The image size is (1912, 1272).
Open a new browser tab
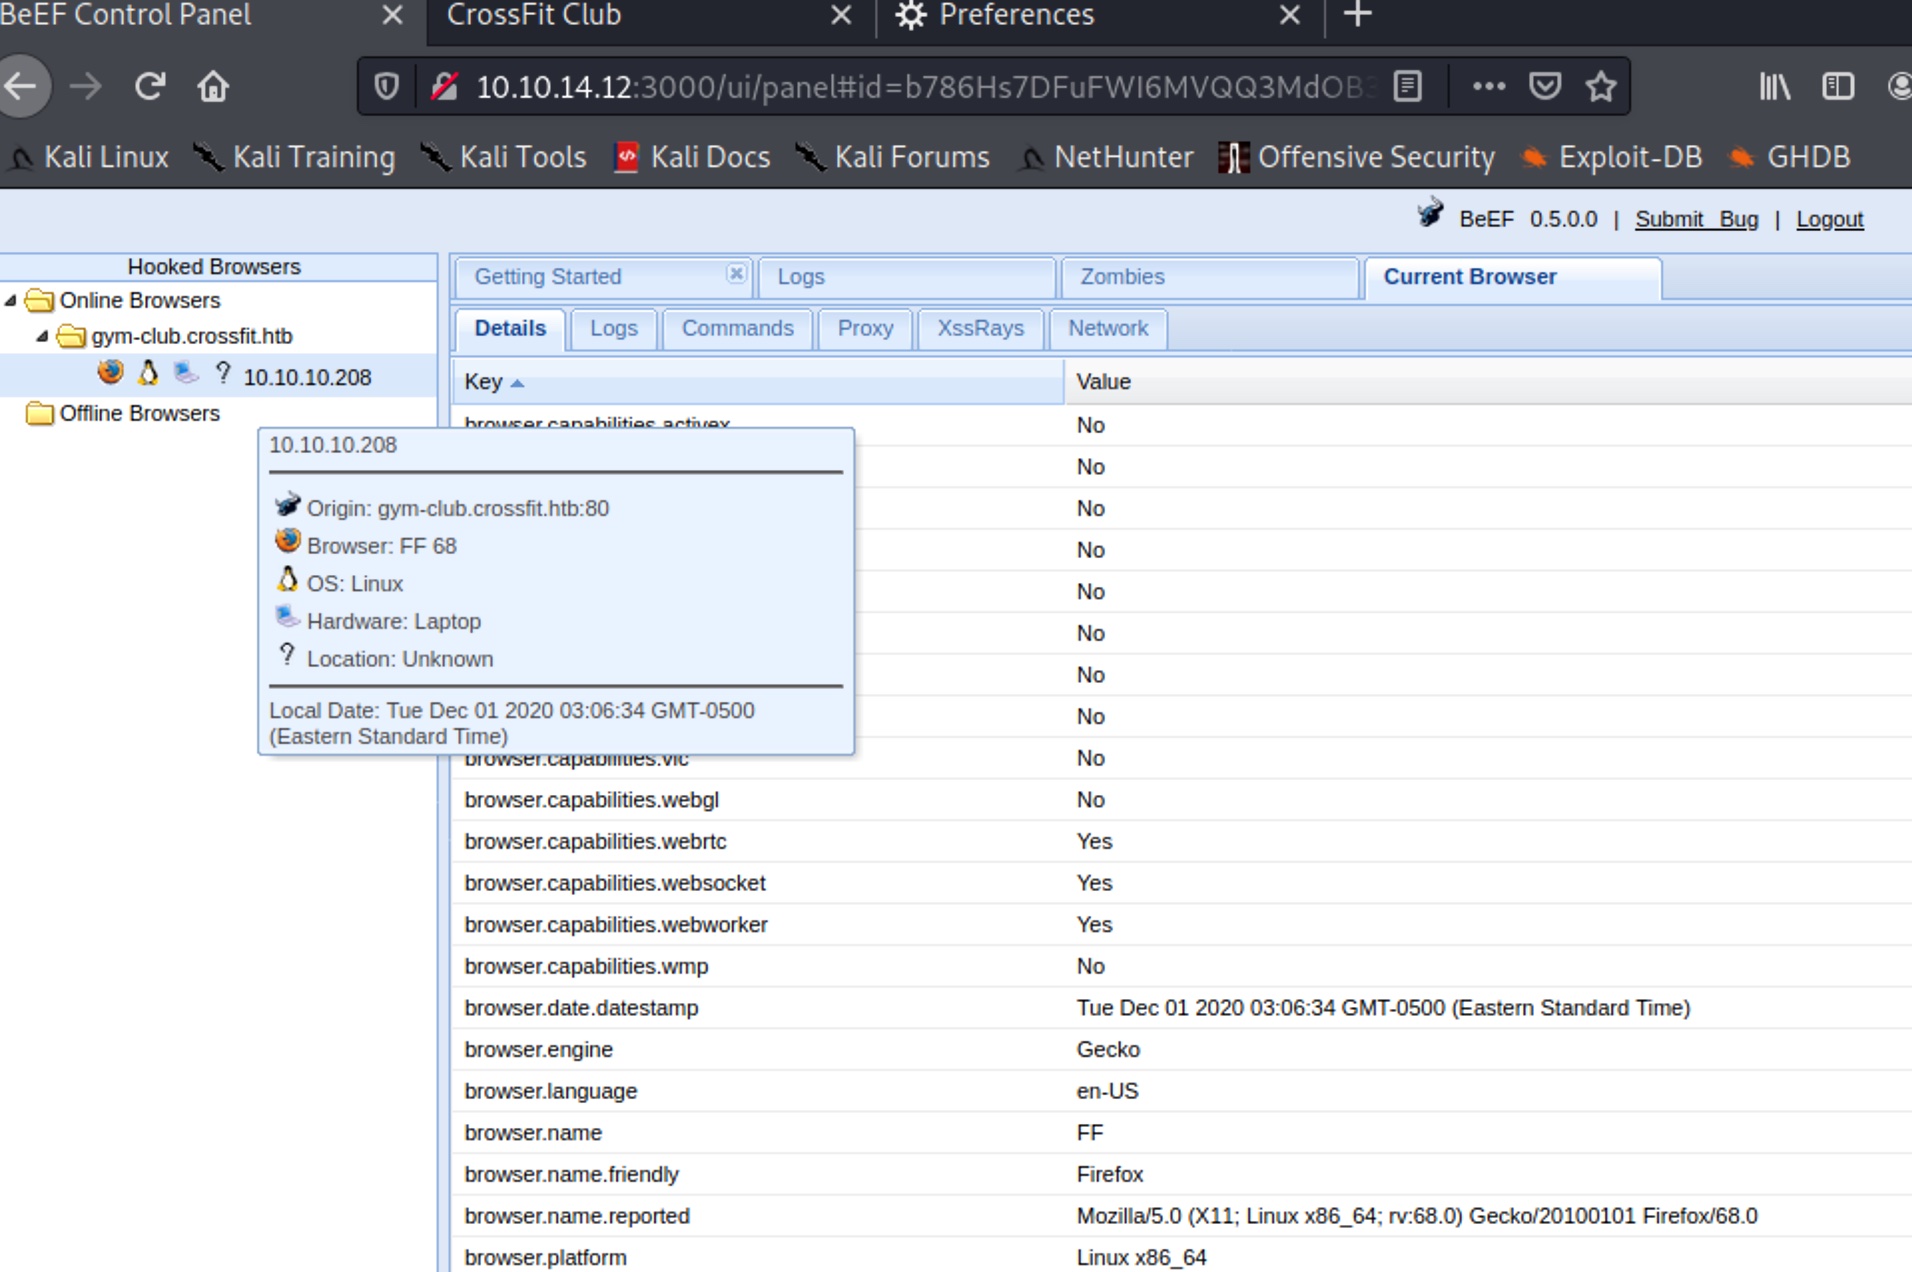pyautogui.click(x=1358, y=15)
